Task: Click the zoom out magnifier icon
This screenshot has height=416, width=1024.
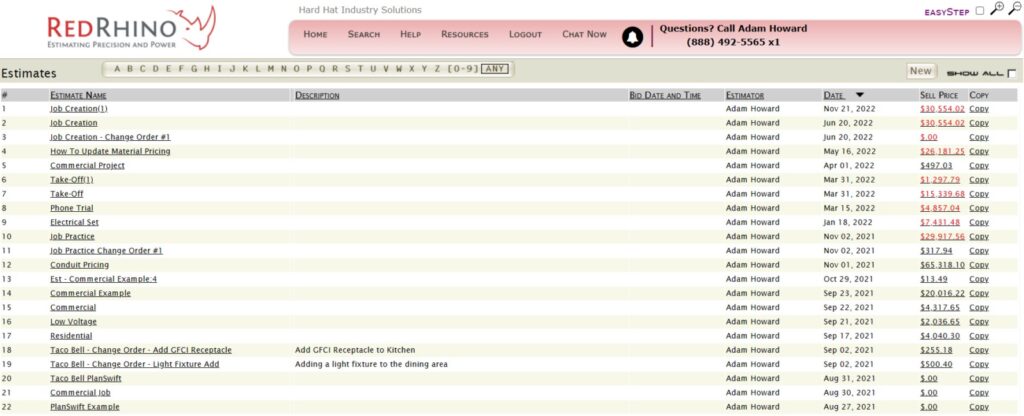Action: coord(1014,9)
